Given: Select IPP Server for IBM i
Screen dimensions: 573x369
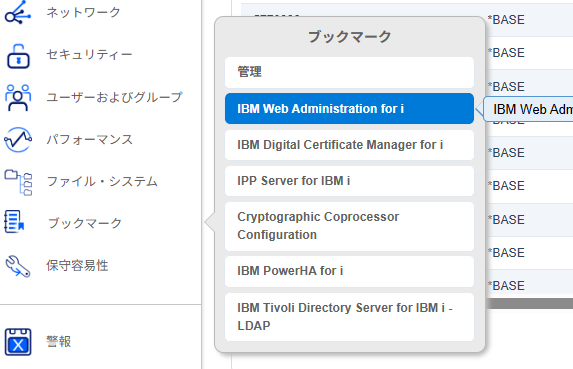Looking at the screenshot, I should tap(349, 181).
